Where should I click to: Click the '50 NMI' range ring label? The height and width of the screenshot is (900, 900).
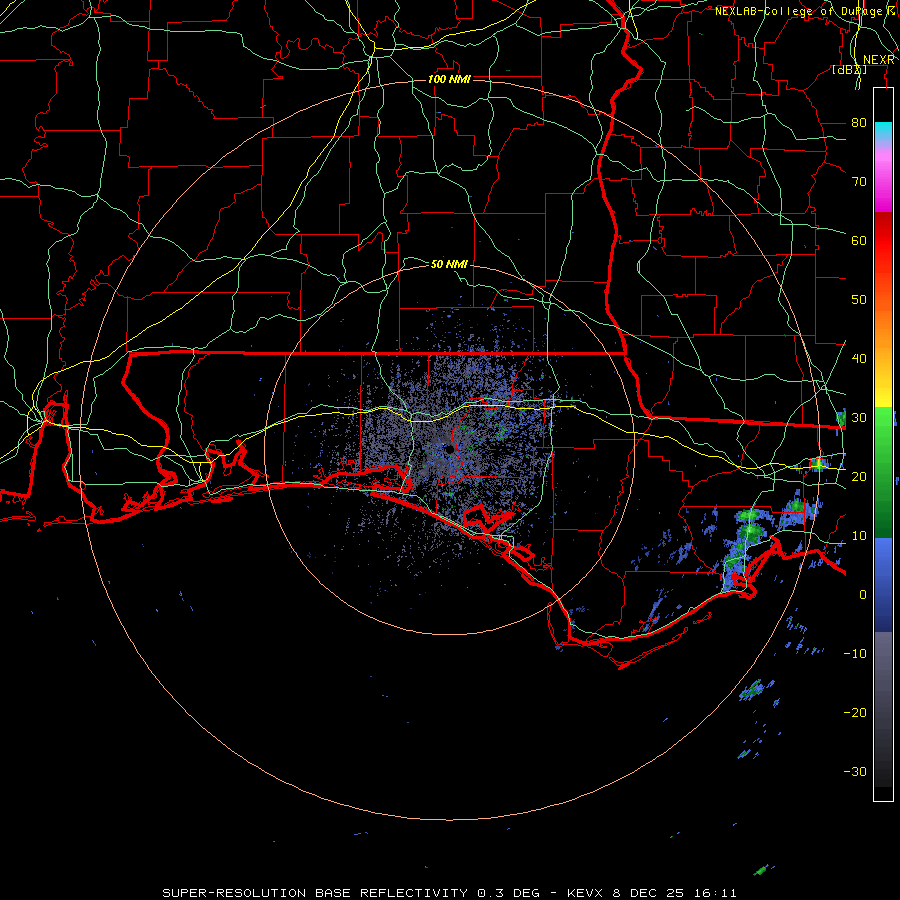pos(449,264)
